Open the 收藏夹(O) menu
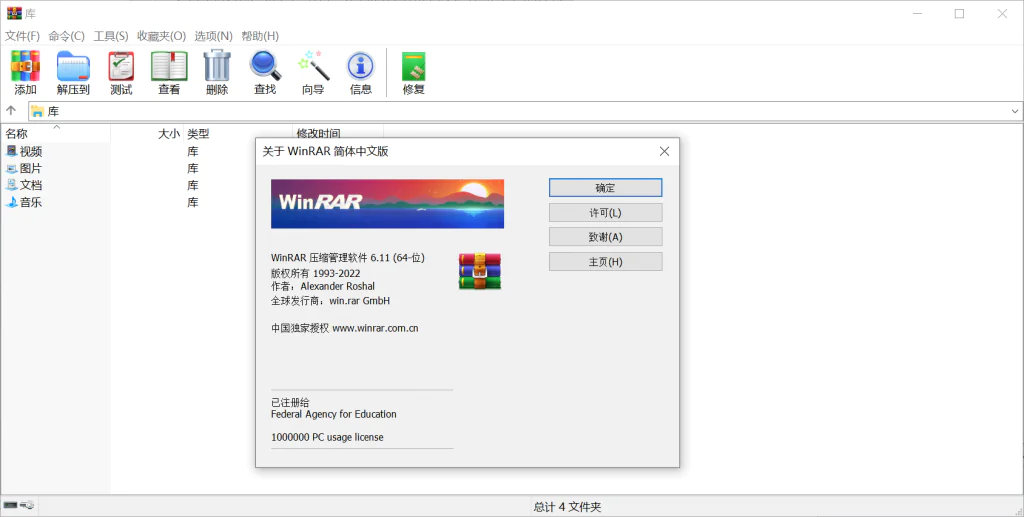 (161, 36)
